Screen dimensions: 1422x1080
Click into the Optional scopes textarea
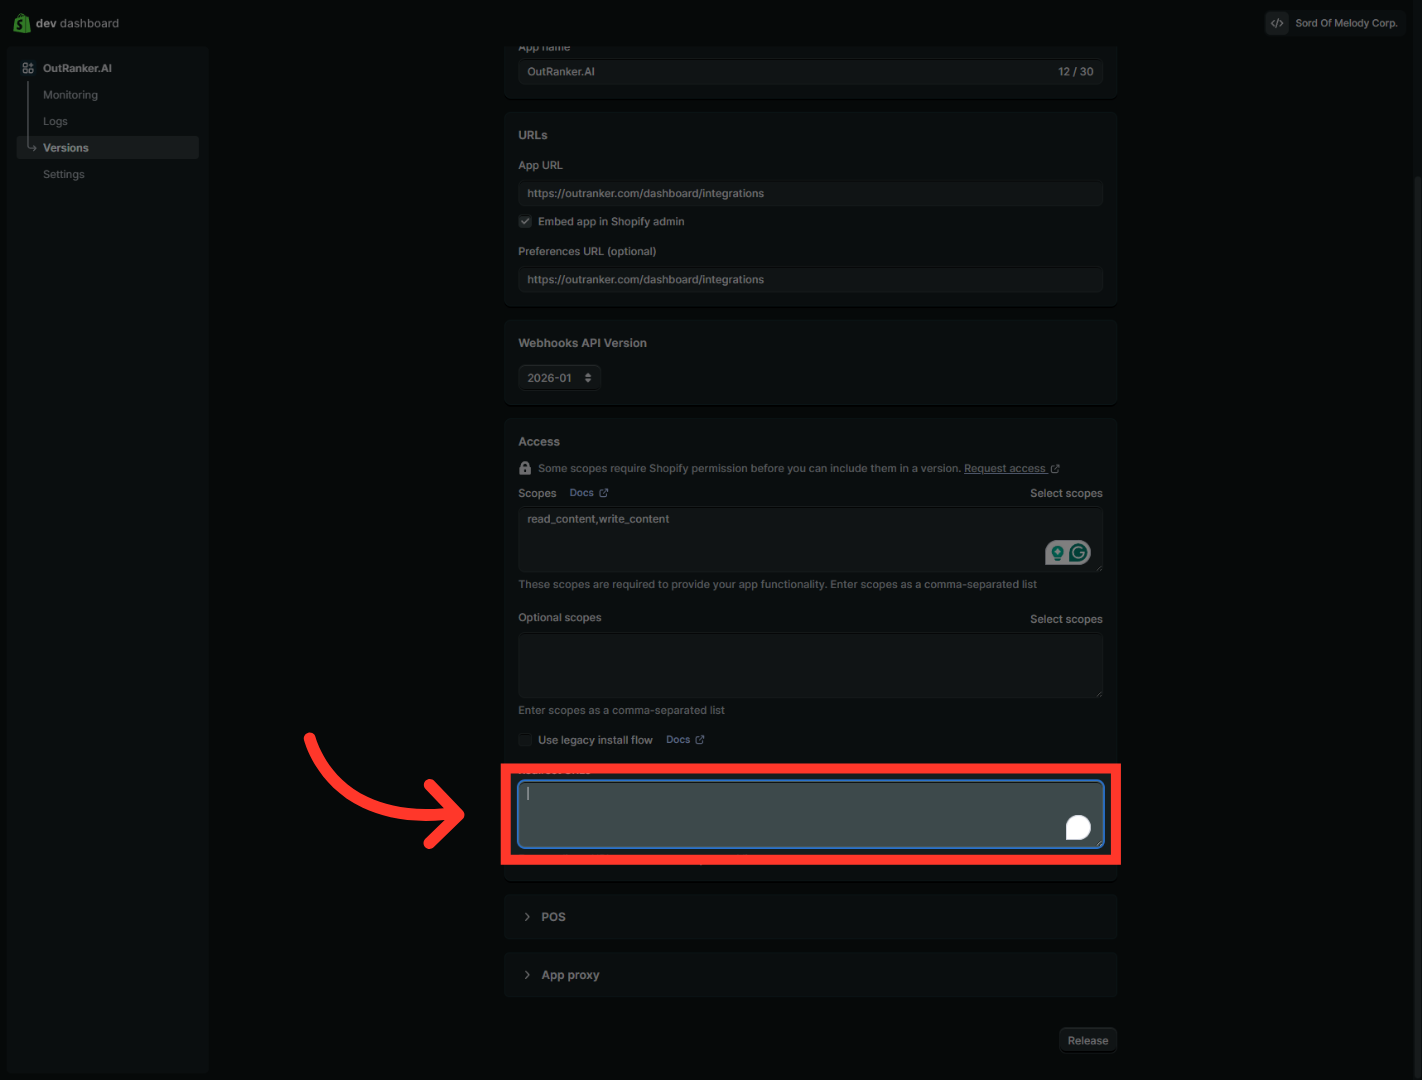click(x=810, y=666)
